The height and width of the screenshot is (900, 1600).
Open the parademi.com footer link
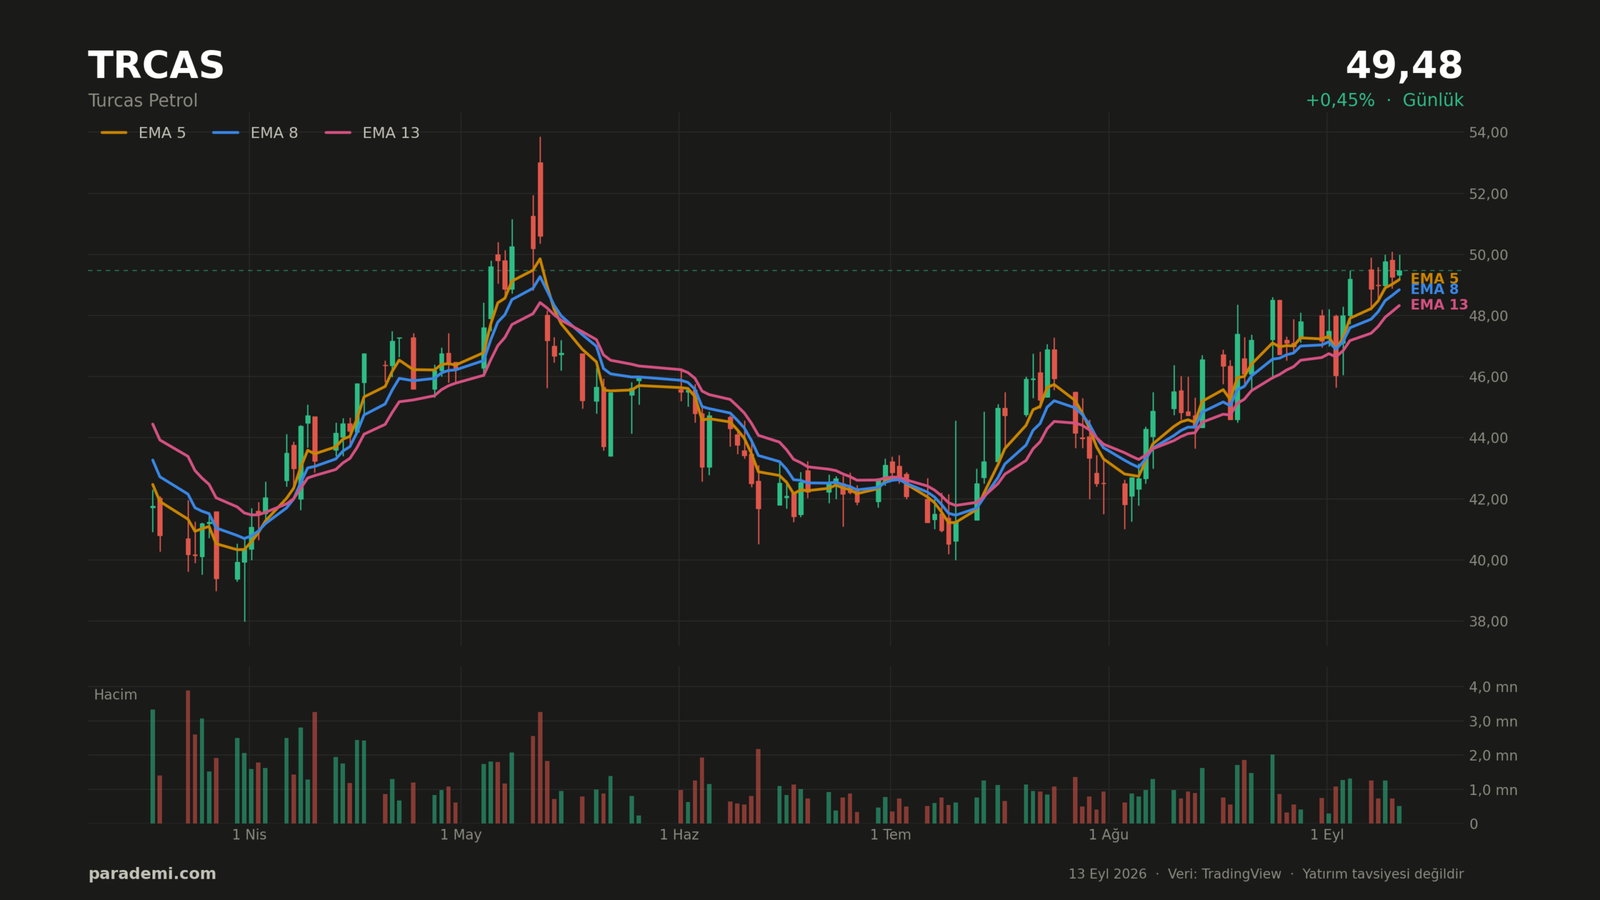pos(152,874)
